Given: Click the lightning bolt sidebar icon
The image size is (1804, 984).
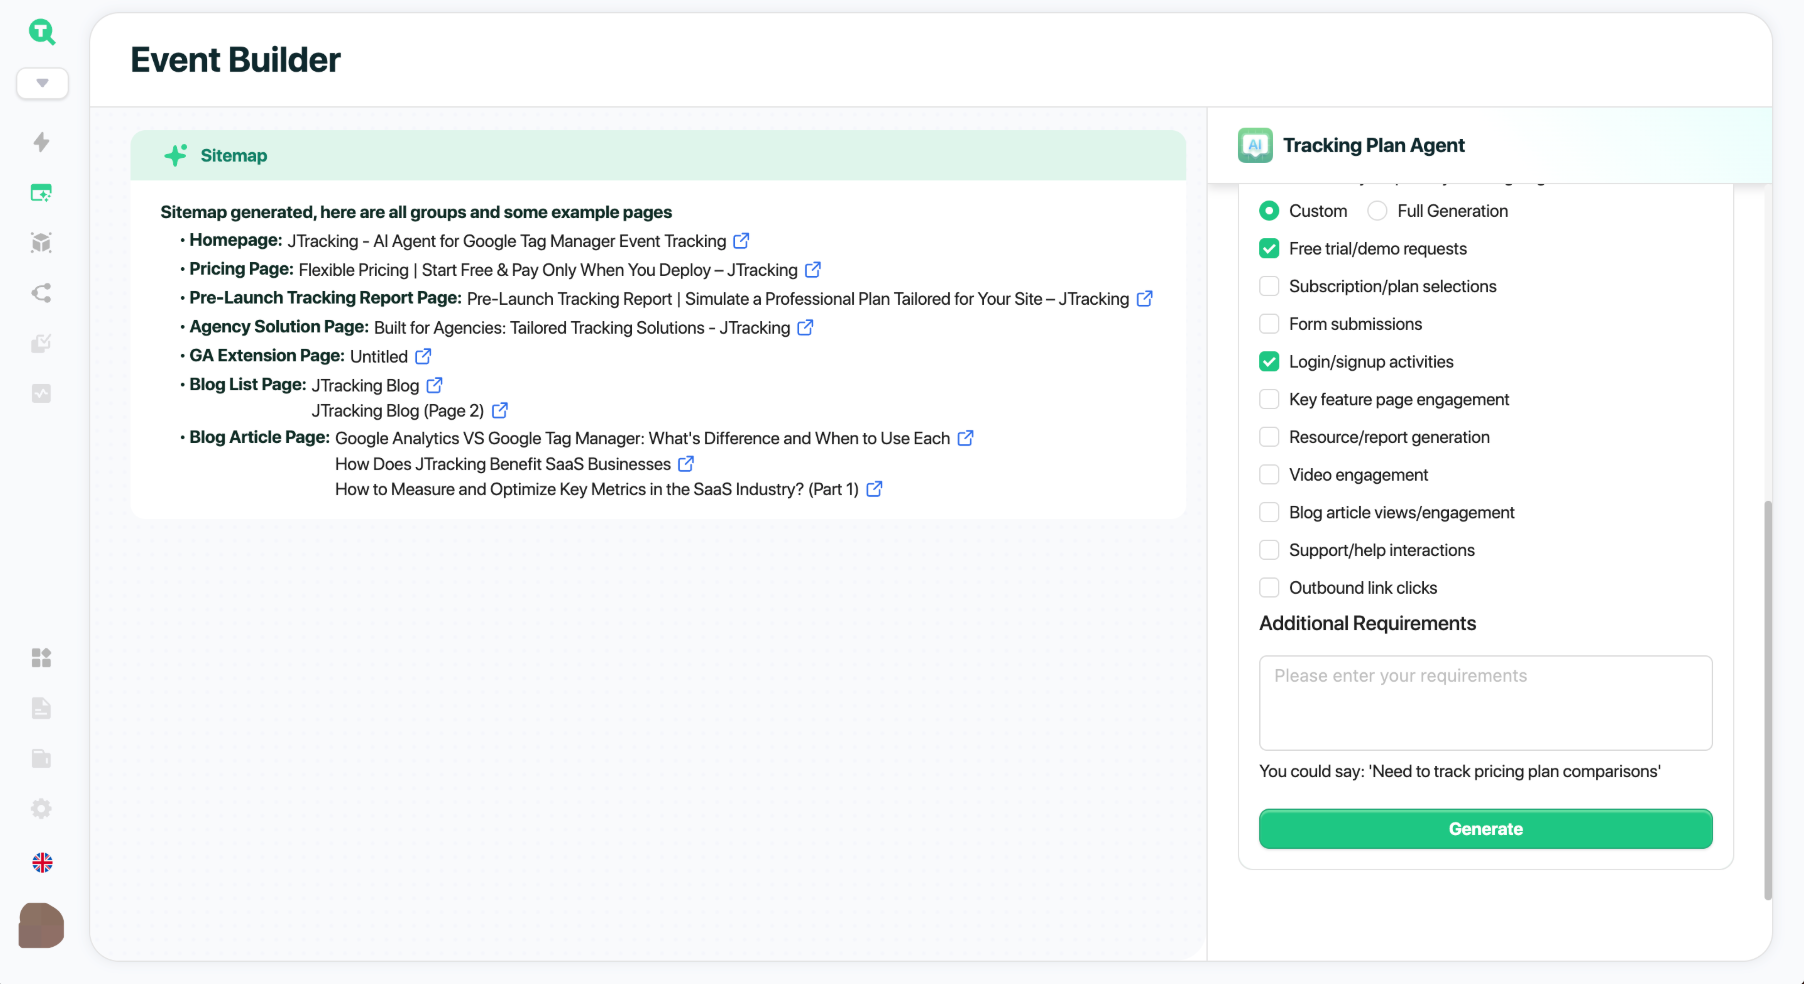Looking at the screenshot, I should pyautogui.click(x=41, y=142).
